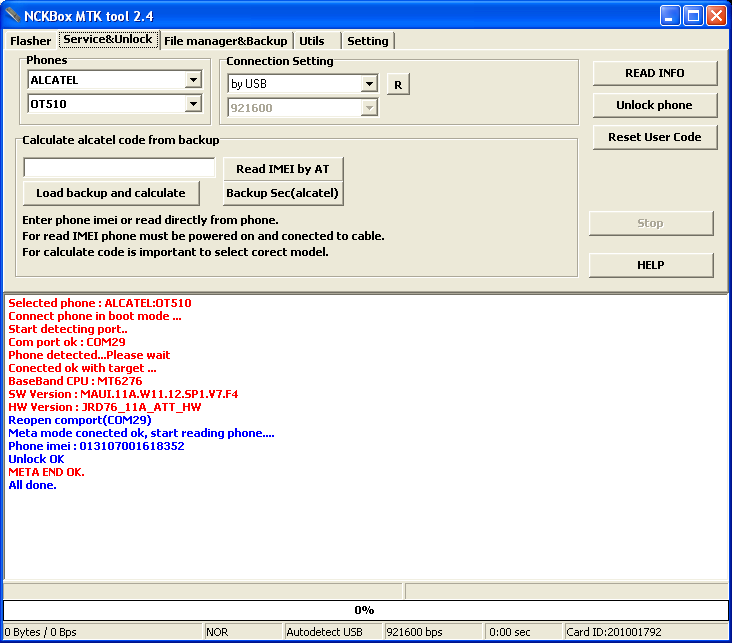Click the NCKBox app icon in title bar
This screenshot has width=732, height=643.
[x=12, y=16]
